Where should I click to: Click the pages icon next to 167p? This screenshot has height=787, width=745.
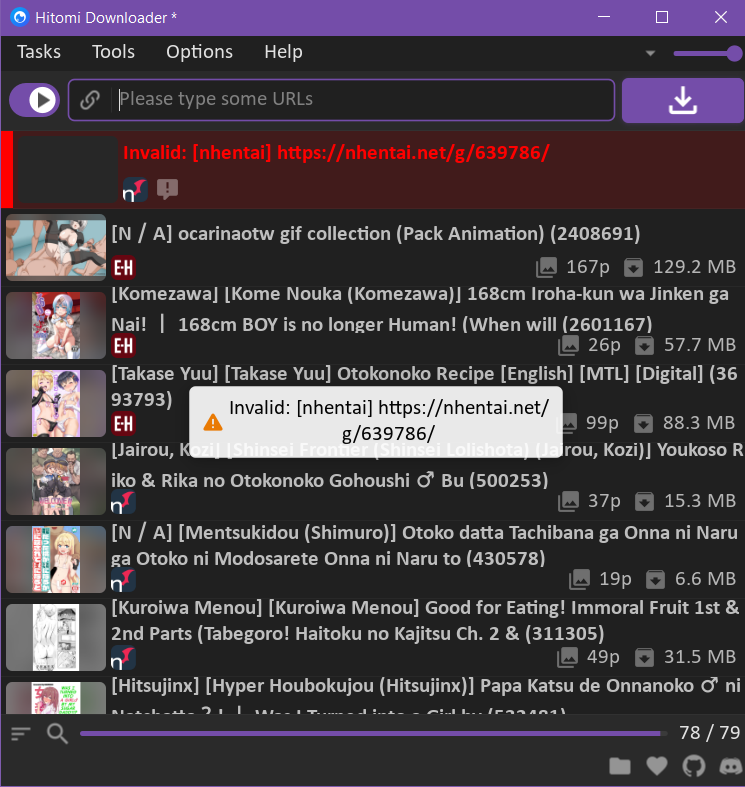tap(546, 268)
